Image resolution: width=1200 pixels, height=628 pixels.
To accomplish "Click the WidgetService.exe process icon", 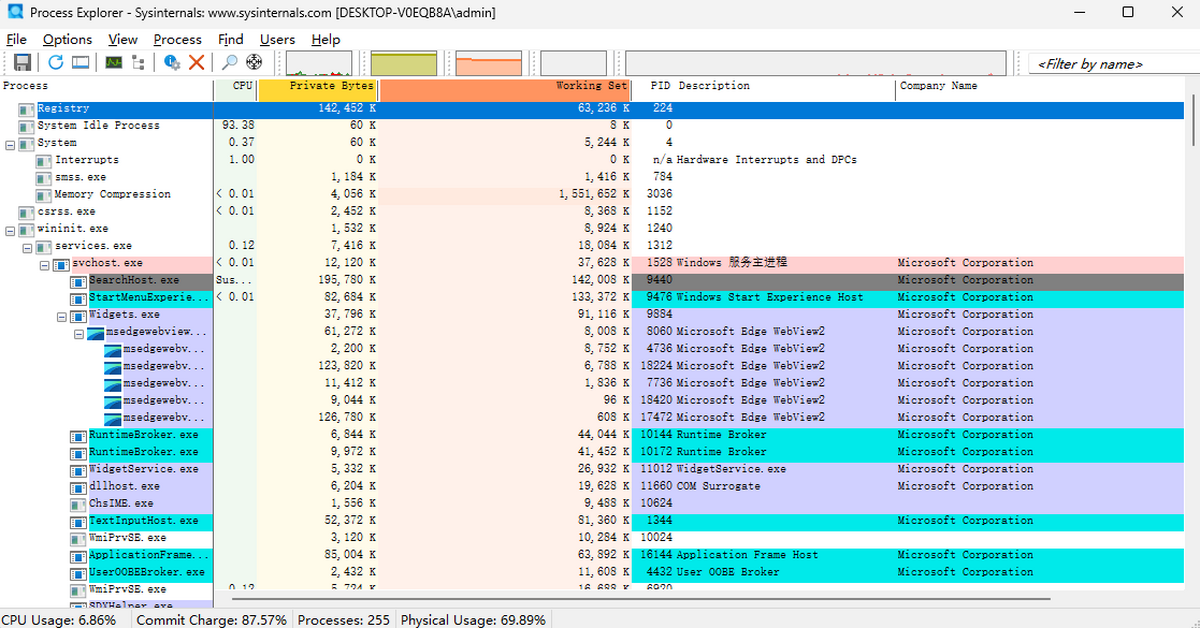I will point(78,469).
